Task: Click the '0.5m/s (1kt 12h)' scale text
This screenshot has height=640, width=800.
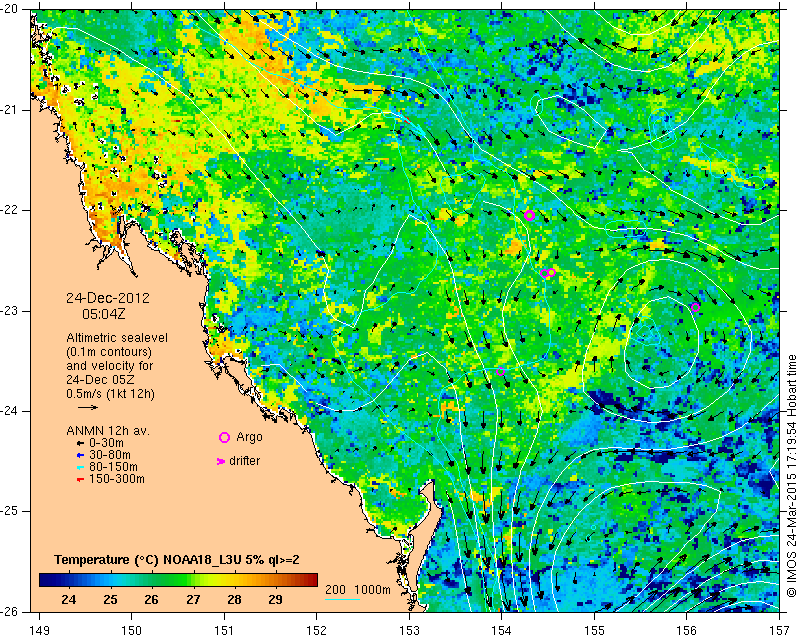Action: click(110, 394)
